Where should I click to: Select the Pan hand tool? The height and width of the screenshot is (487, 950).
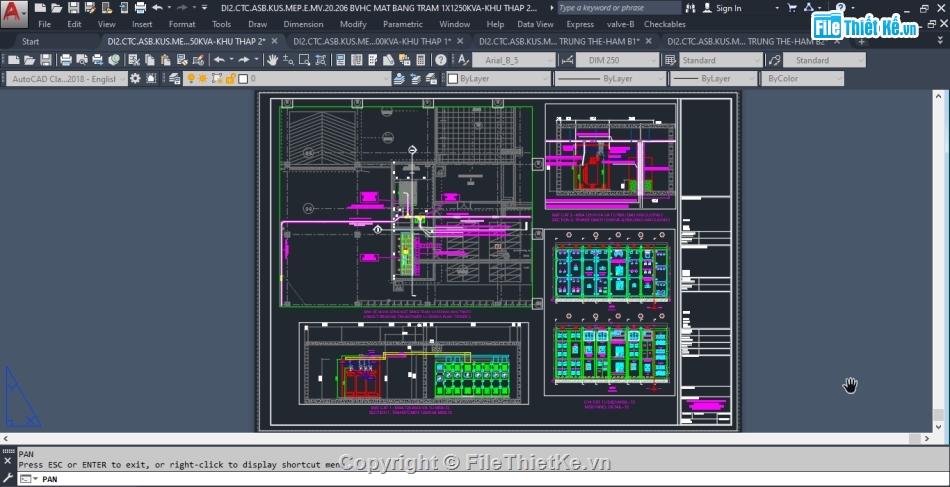click(x=273, y=60)
